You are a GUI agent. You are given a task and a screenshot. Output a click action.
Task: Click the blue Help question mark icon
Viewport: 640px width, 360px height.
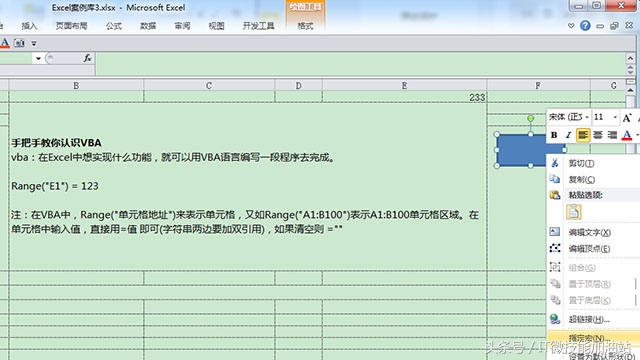pyautogui.click(x=585, y=26)
